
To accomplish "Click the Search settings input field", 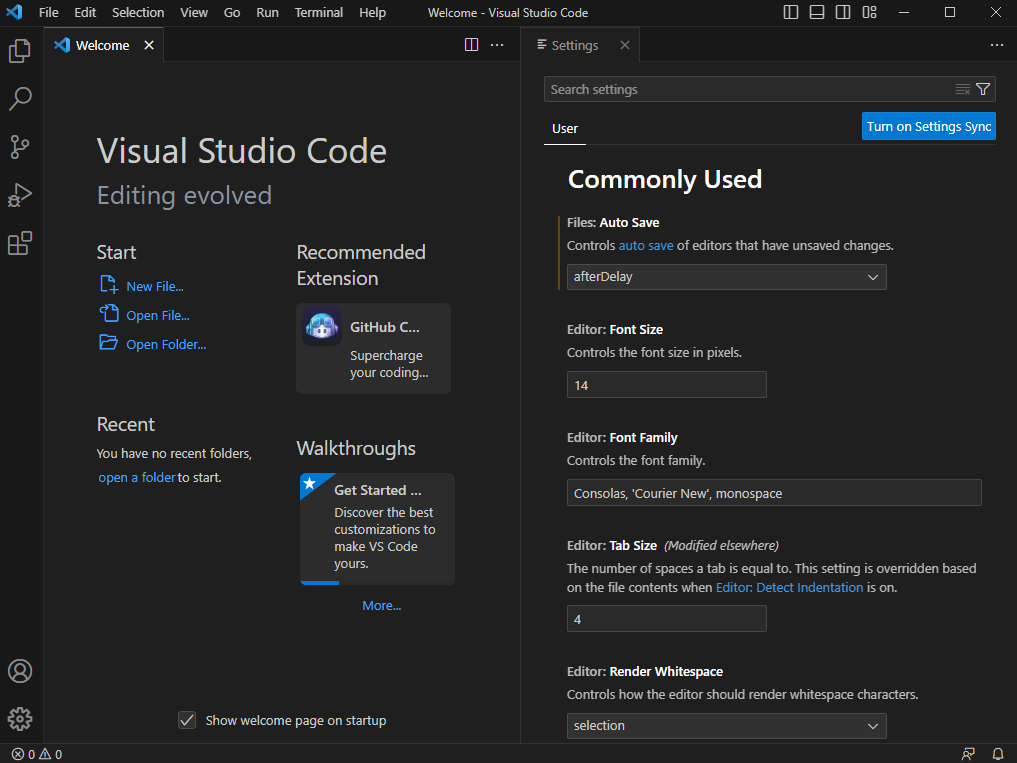I will pos(749,90).
